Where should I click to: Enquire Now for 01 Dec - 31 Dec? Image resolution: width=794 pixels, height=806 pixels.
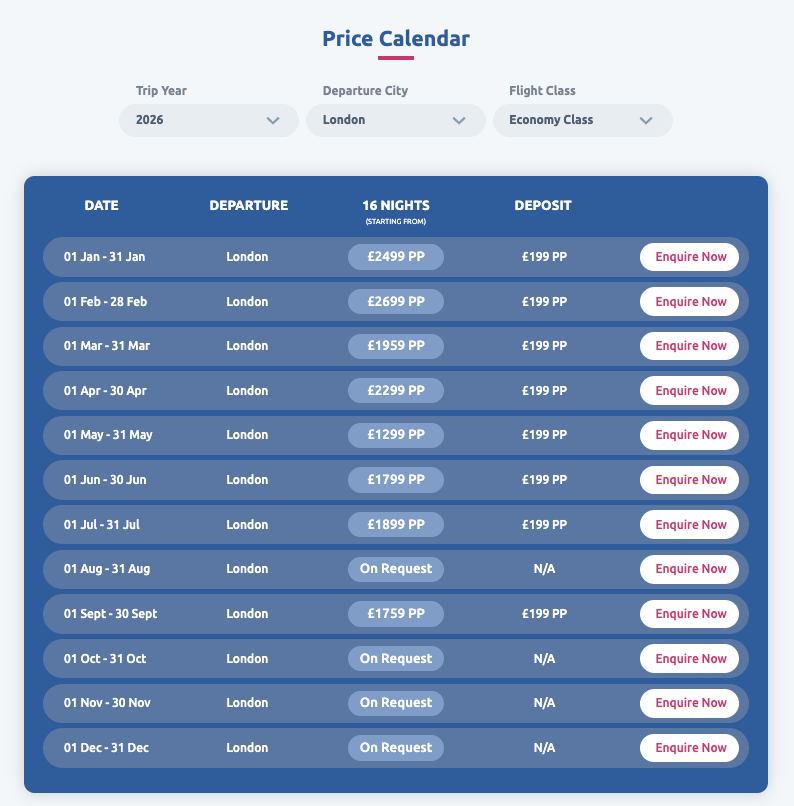(x=690, y=748)
